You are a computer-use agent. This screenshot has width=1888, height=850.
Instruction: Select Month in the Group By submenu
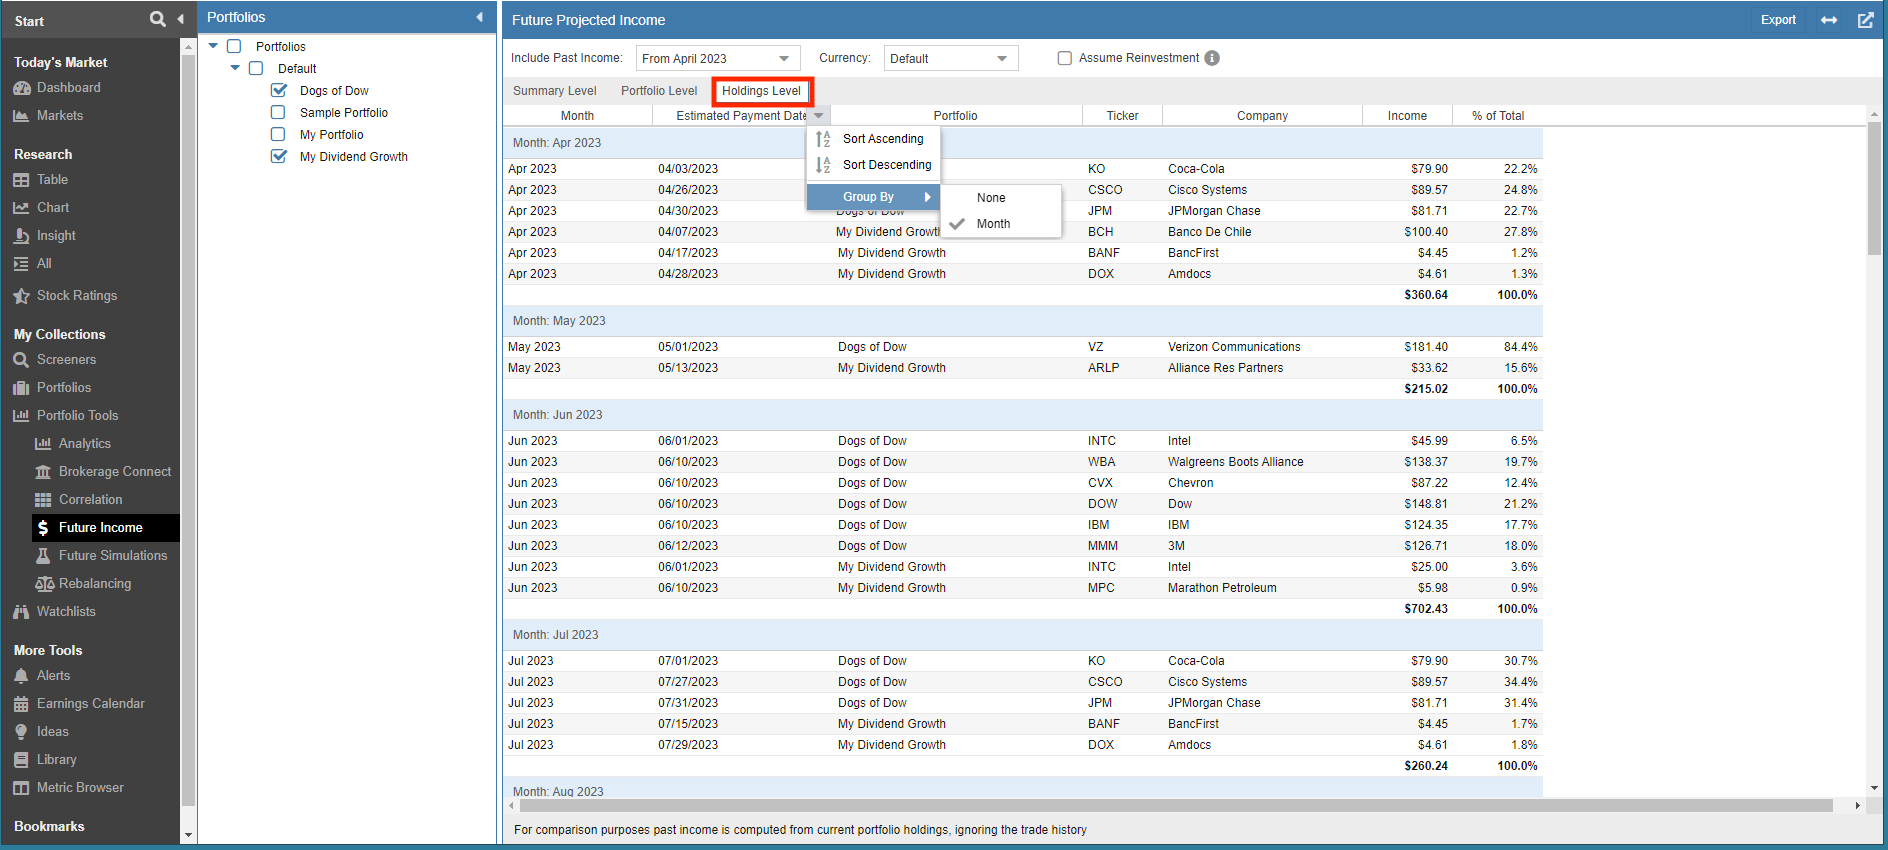pyautogui.click(x=1000, y=224)
